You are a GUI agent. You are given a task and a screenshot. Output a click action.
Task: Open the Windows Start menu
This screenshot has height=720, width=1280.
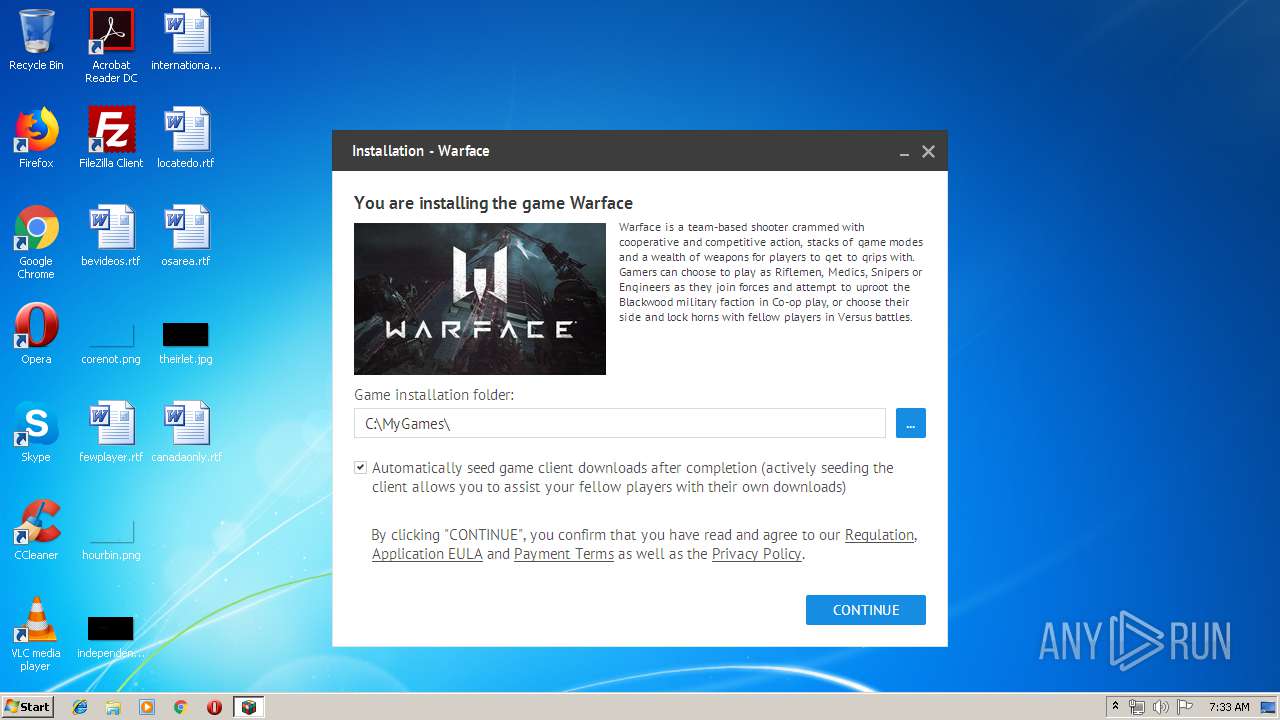[27, 707]
